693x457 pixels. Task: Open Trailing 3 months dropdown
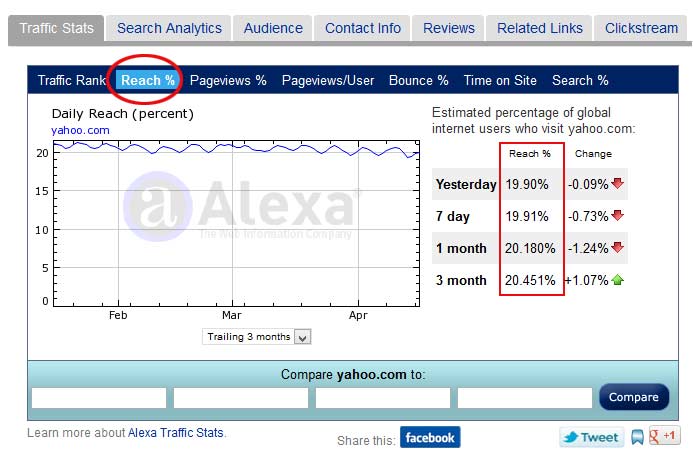(x=257, y=337)
